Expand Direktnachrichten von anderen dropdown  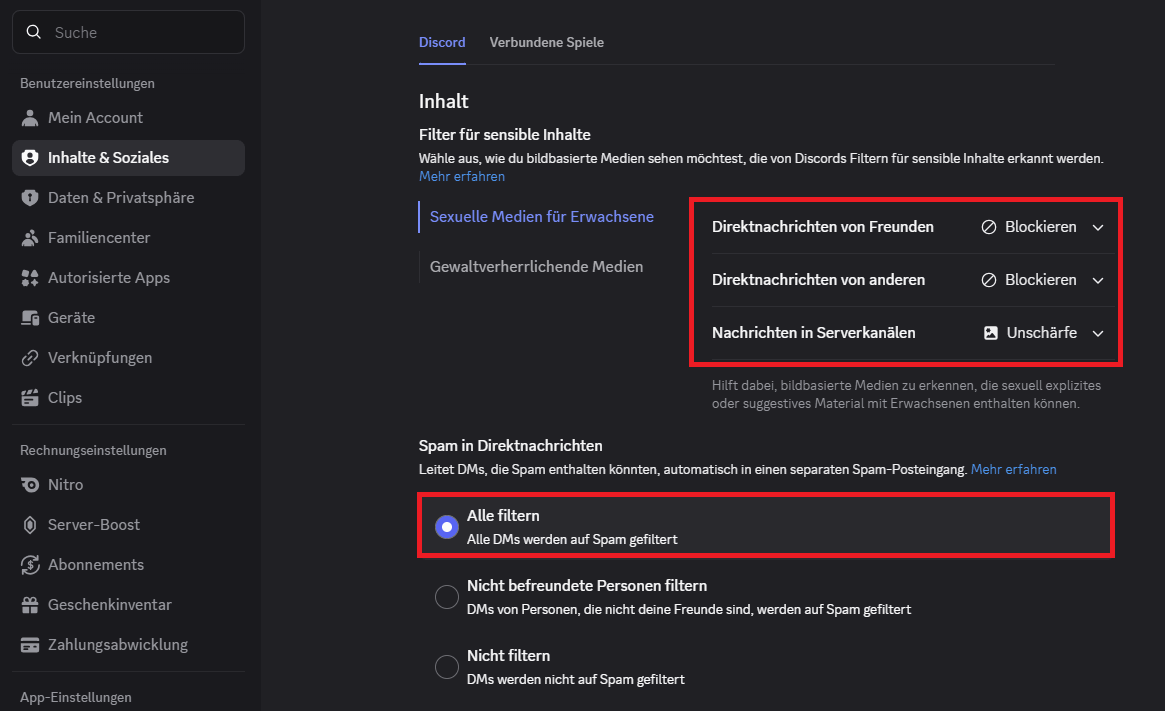coord(1041,280)
